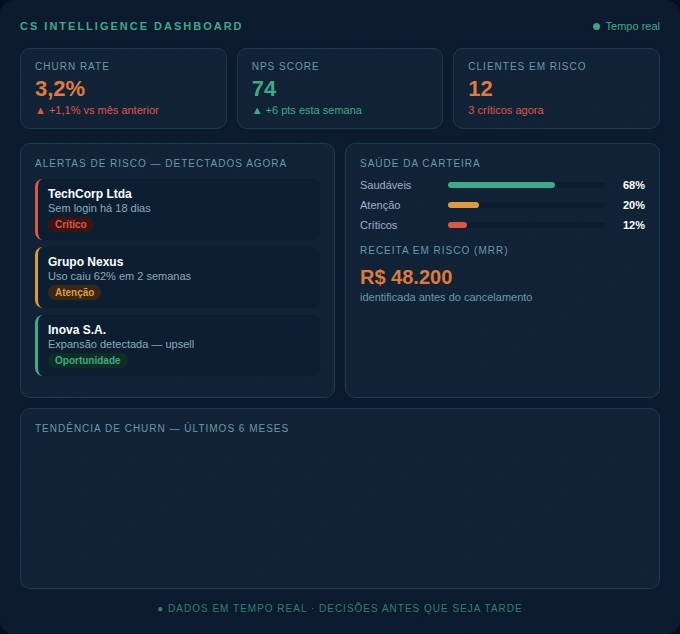Click the green NPS increase arrow
Image resolution: width=680 pixels, height=634 pixels.
[257, 111]
